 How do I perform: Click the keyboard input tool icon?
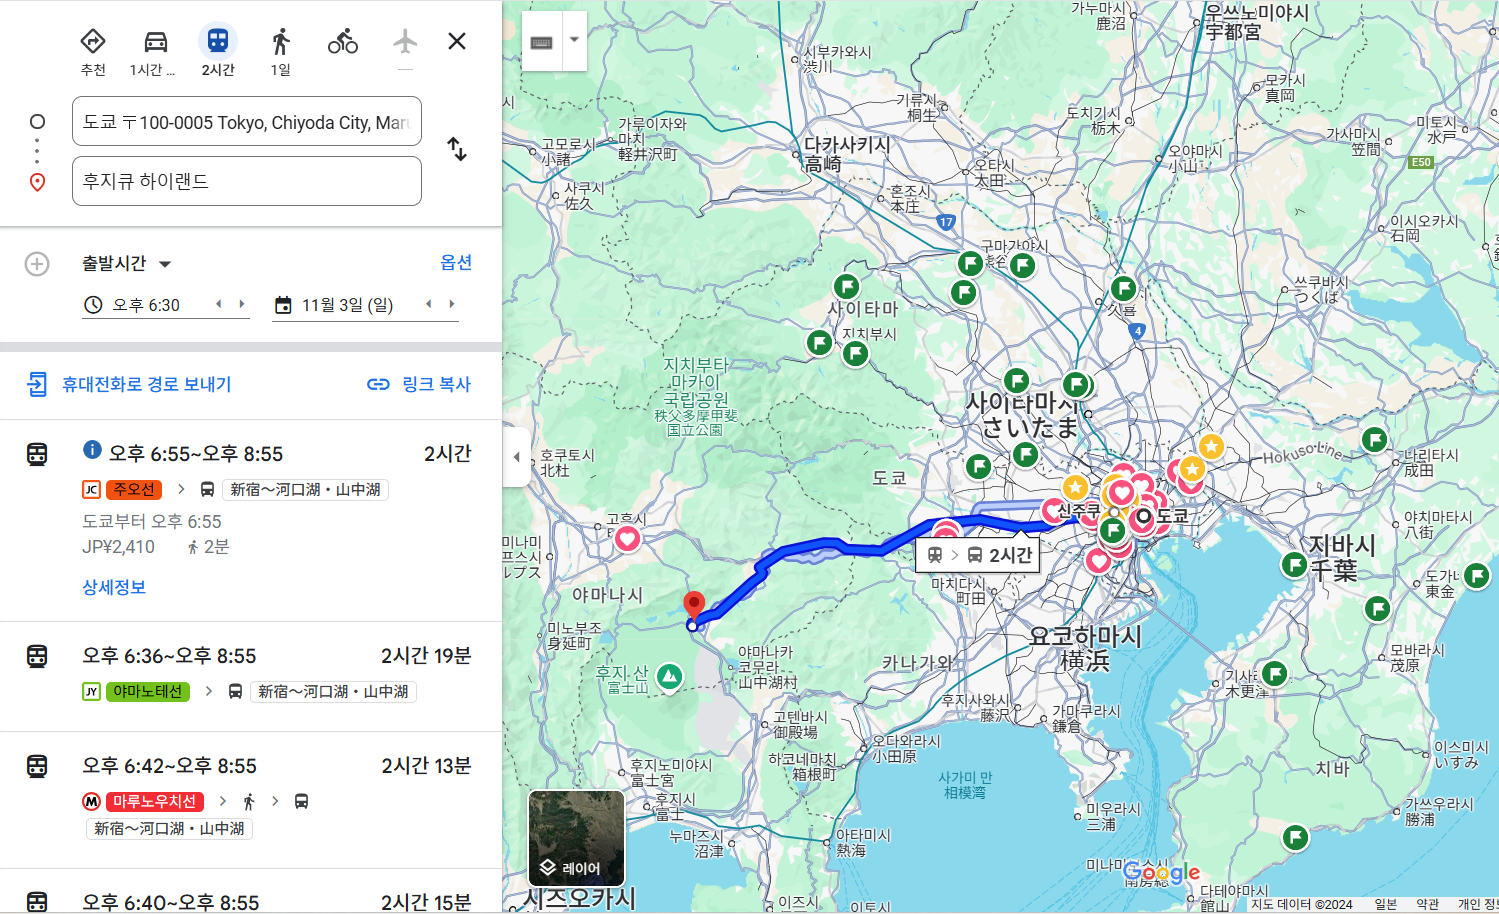coord(542,42)
